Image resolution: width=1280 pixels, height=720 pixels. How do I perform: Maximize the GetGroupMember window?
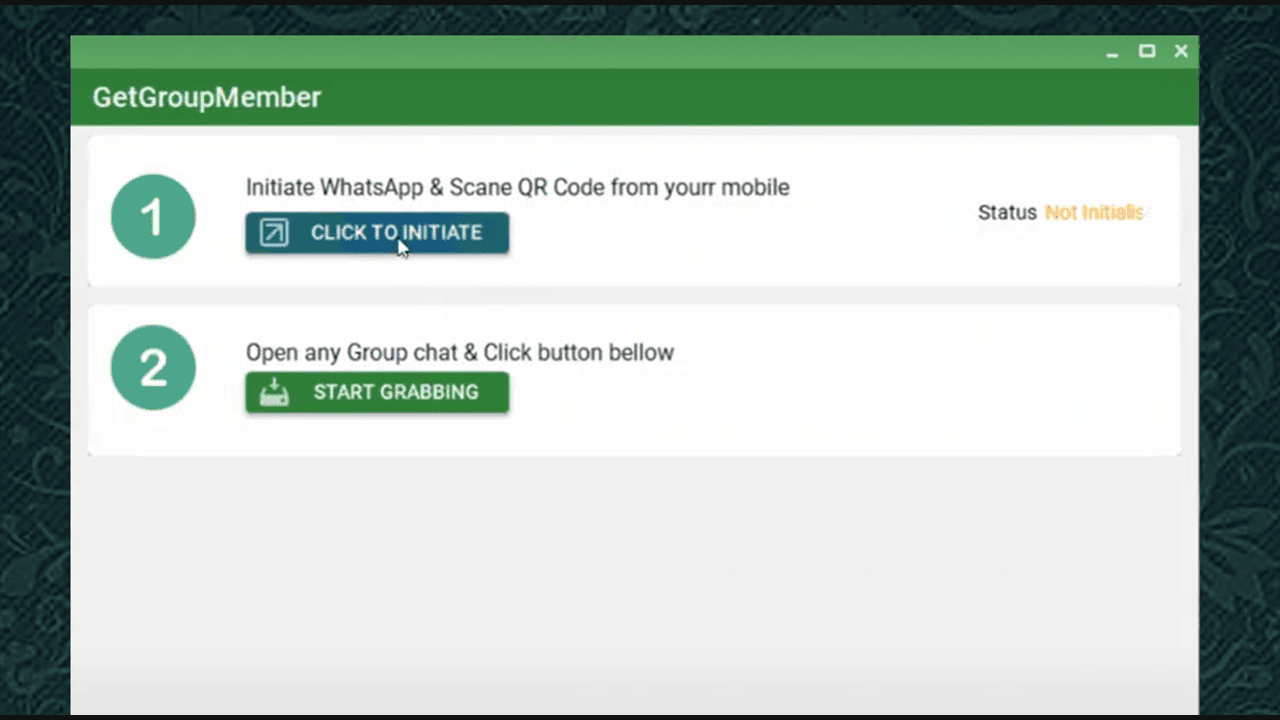[1147, 51]
